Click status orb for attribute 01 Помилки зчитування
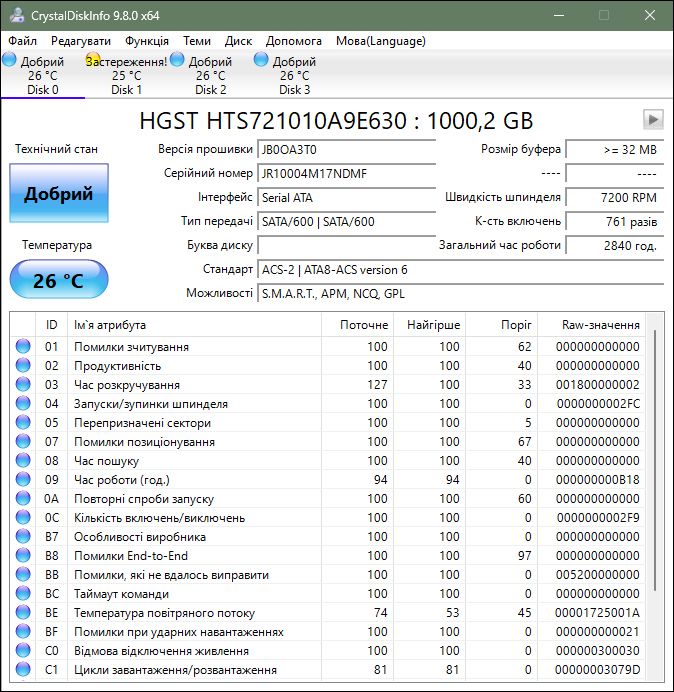 click(23, 346)
